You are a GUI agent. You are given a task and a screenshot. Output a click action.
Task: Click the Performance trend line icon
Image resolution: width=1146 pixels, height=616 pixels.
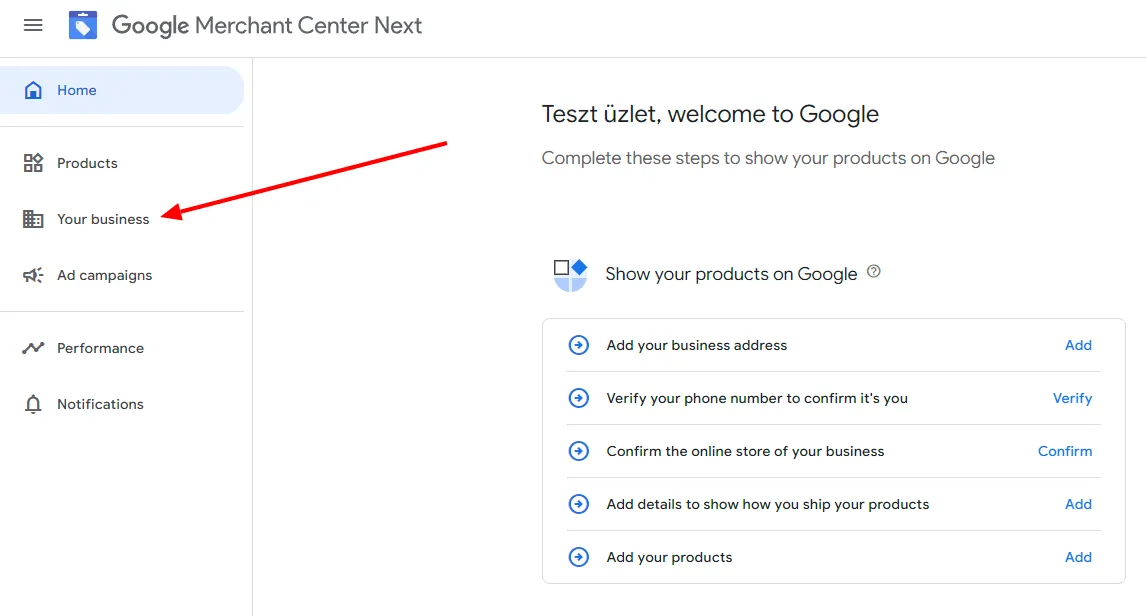tap(33, 348)
